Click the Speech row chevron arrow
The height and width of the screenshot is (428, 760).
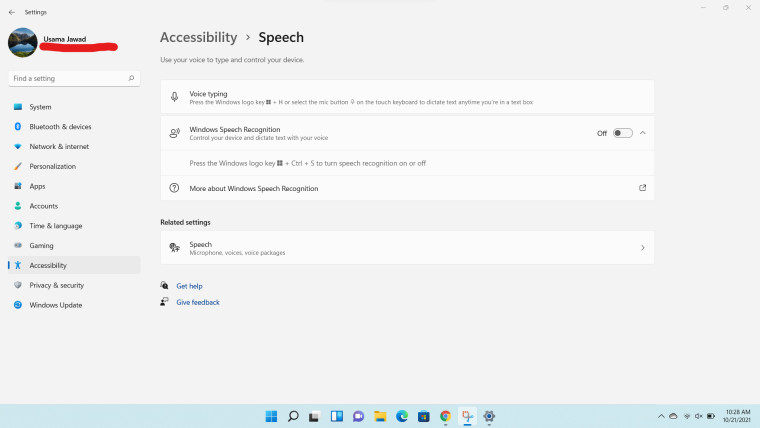(643, 248)
